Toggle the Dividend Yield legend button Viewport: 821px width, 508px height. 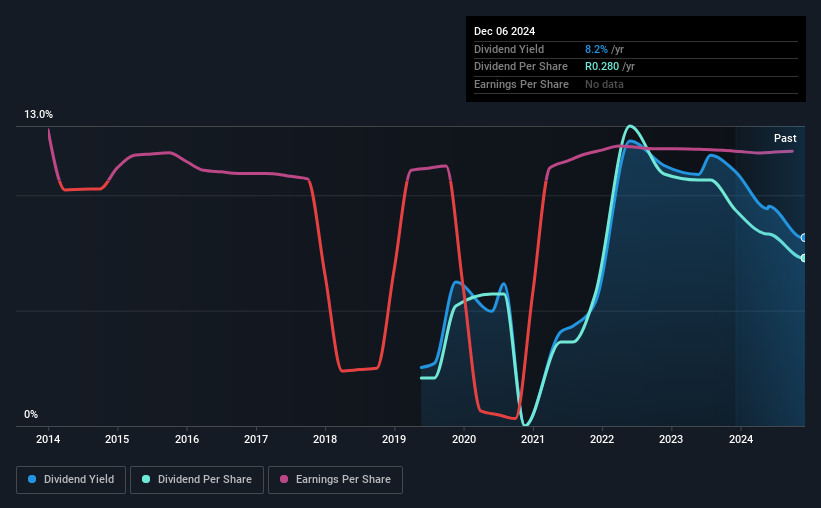[x=71, y=480]
